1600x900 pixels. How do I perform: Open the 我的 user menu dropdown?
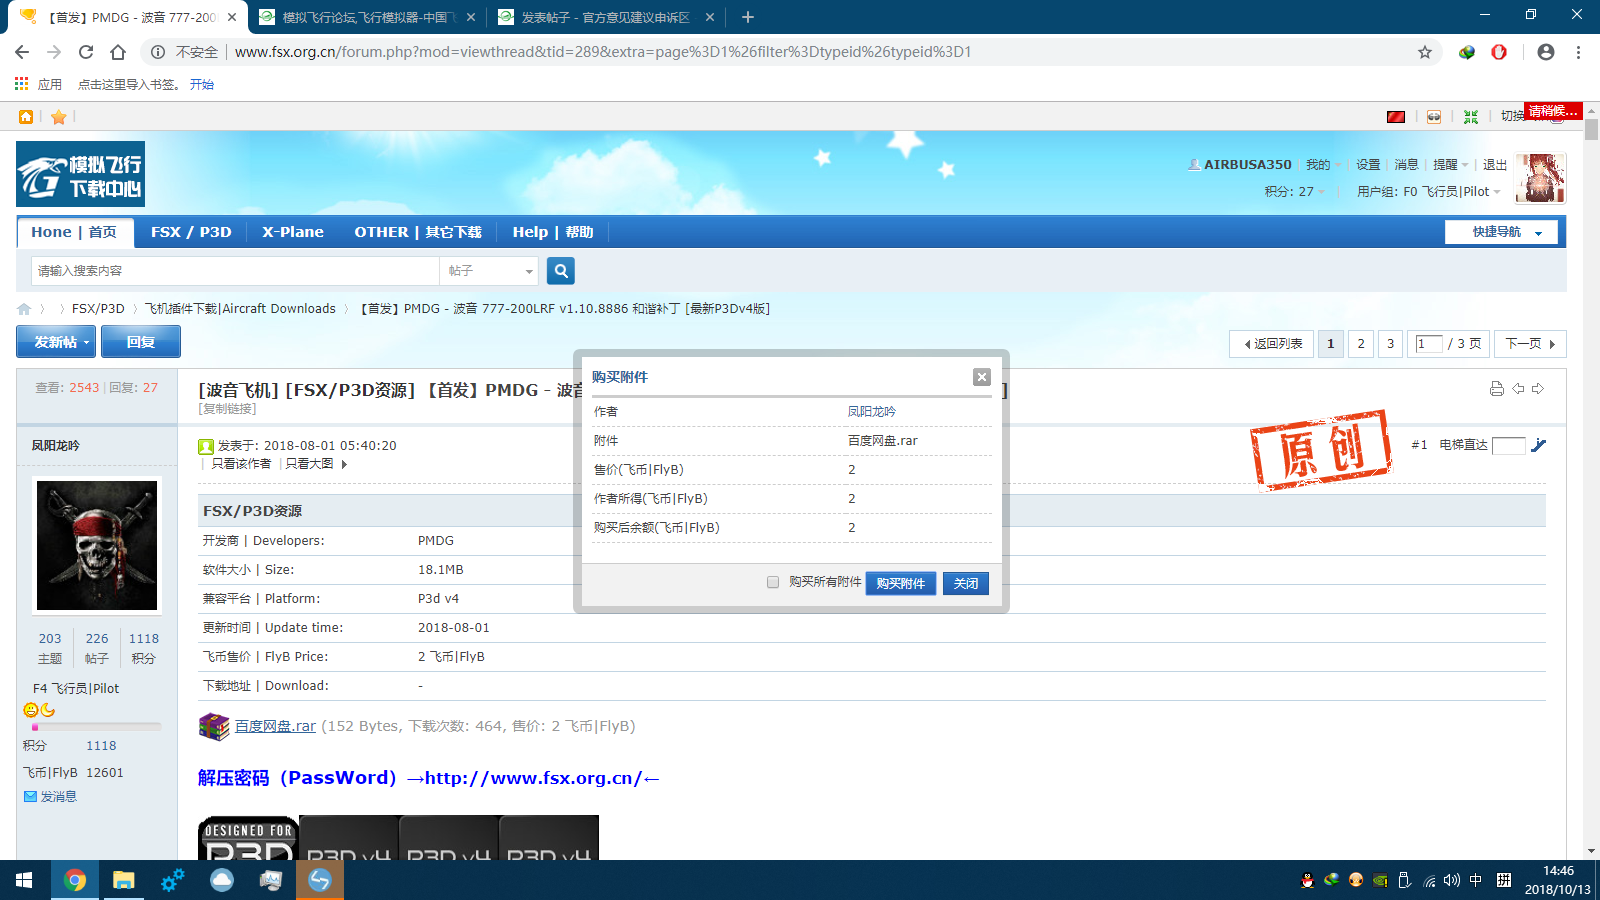[x=1324, y=165]
